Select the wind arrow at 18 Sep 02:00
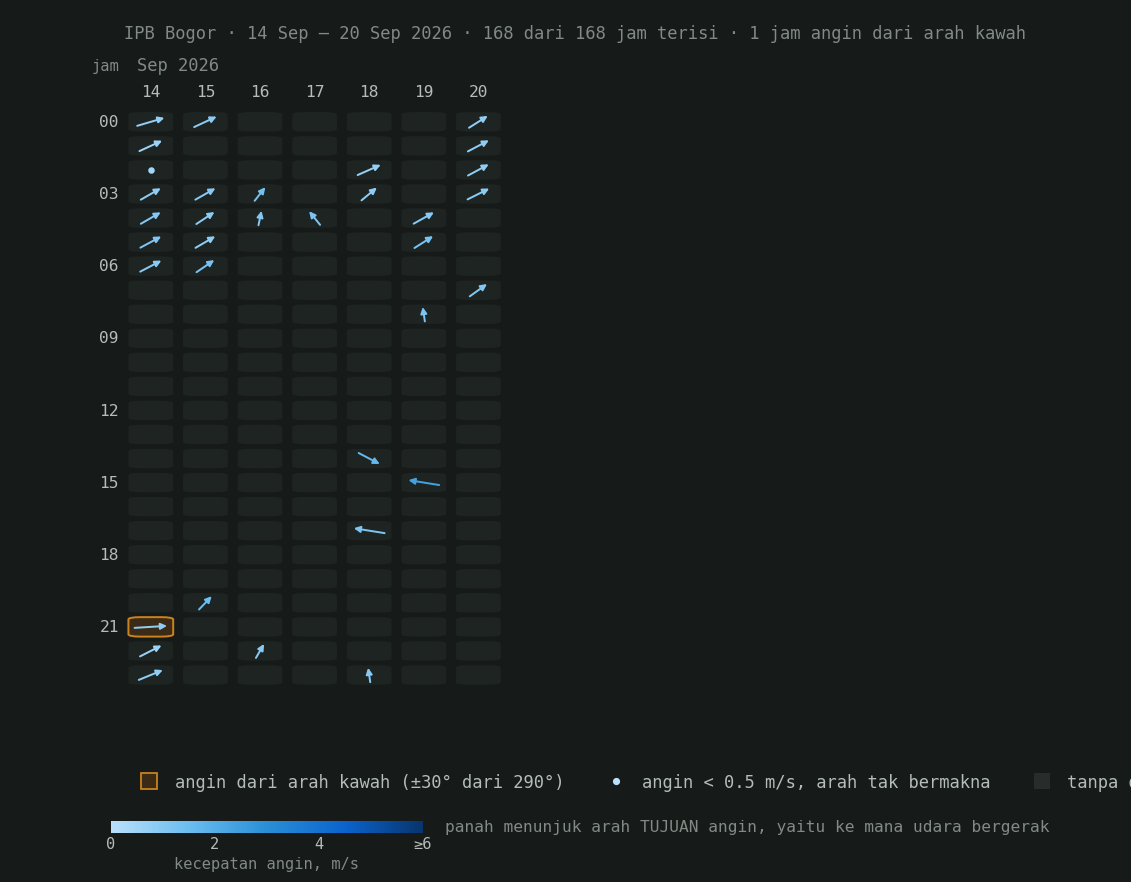Viewport: 1131px width, 882px height. point(369,170)
